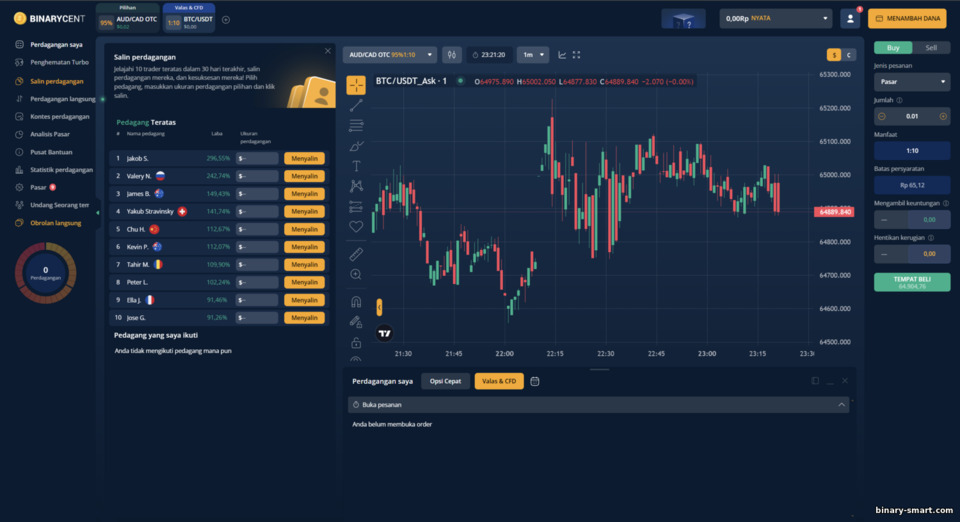Select the trend line drawing tool
960x522 pixels.
356,105
